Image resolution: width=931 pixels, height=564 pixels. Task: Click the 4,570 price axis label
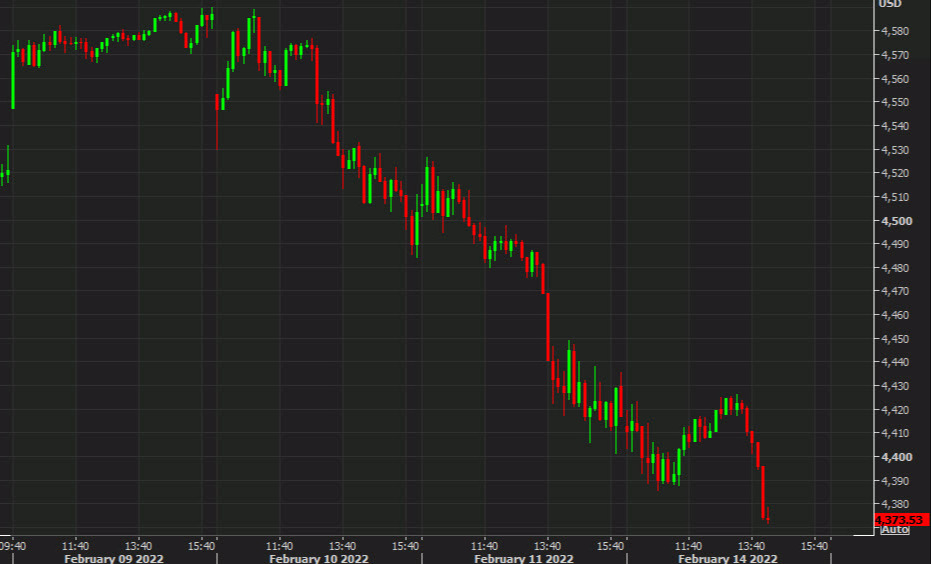point(895,55)
